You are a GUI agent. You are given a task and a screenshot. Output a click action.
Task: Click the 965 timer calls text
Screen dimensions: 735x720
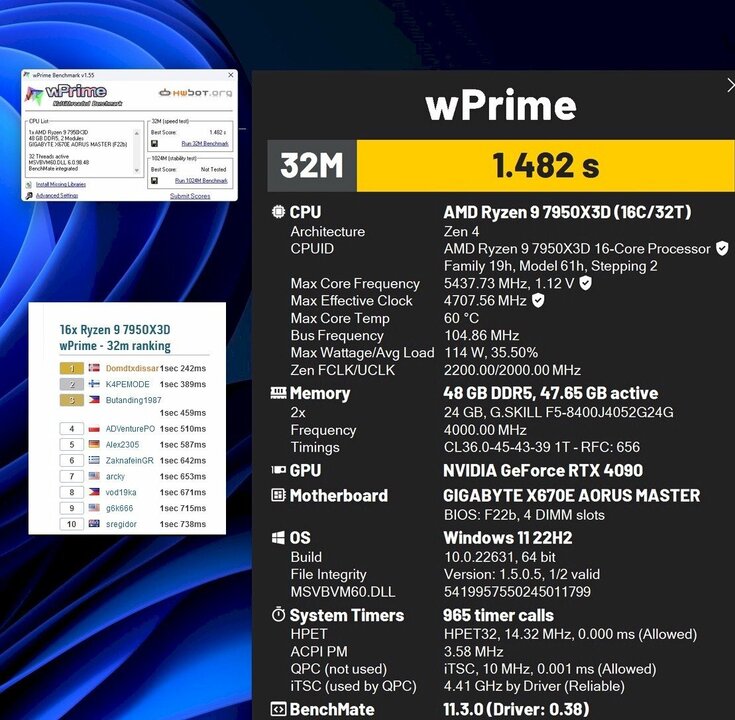[x=498, y=615]
